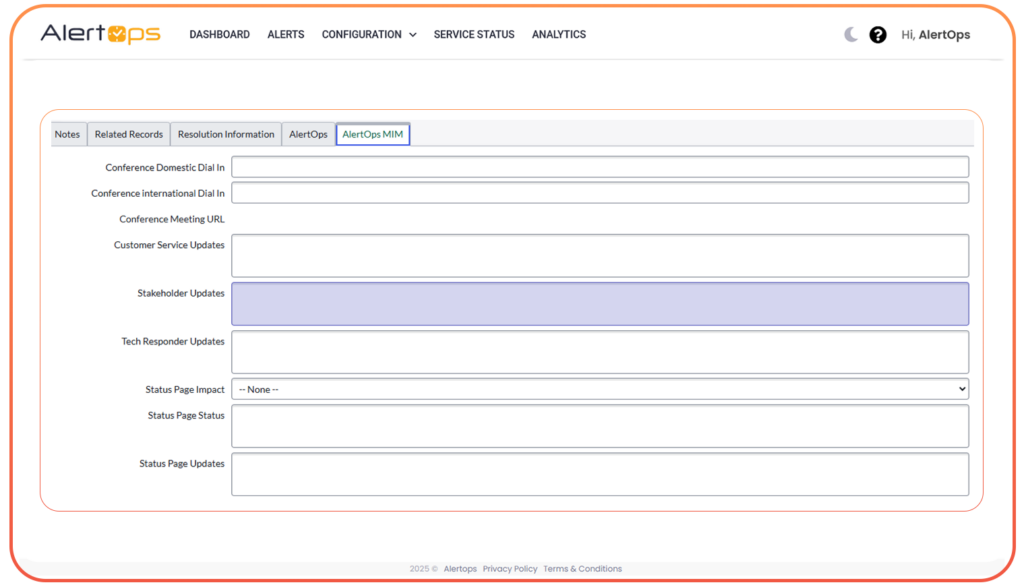Open the Alerts page

[285, 34]
